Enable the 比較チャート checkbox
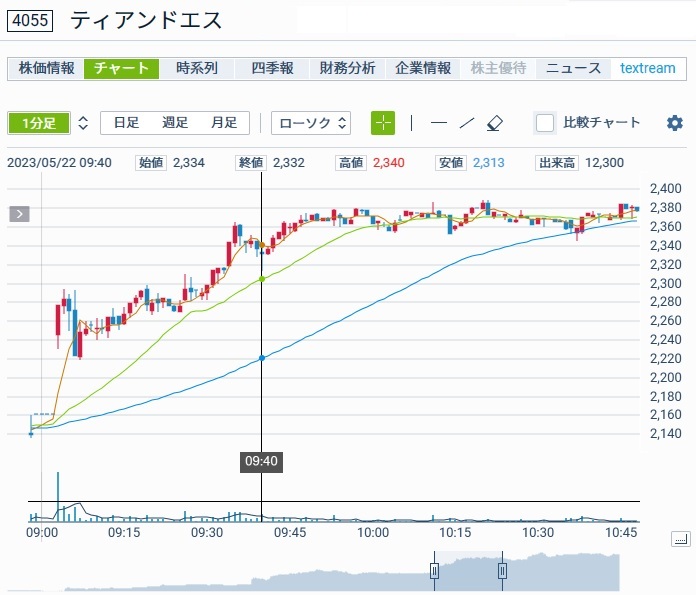 point(545,123)
